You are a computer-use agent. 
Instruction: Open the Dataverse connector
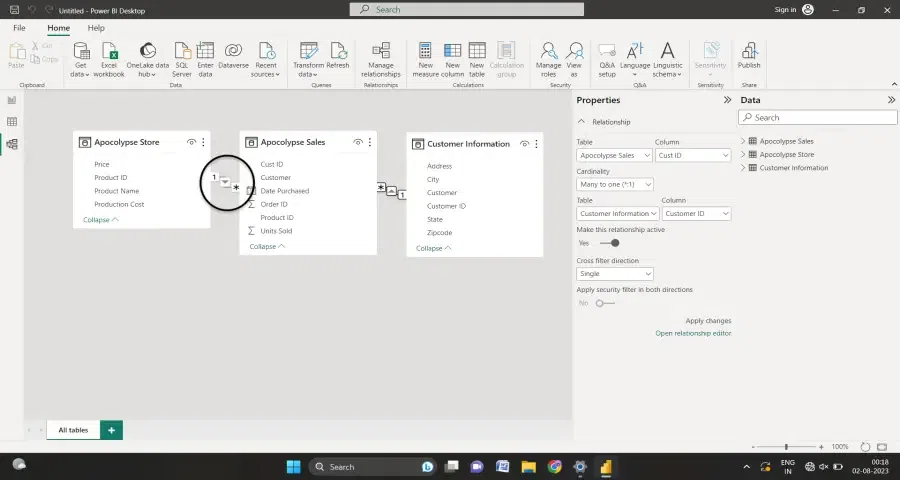pos(233,56)
